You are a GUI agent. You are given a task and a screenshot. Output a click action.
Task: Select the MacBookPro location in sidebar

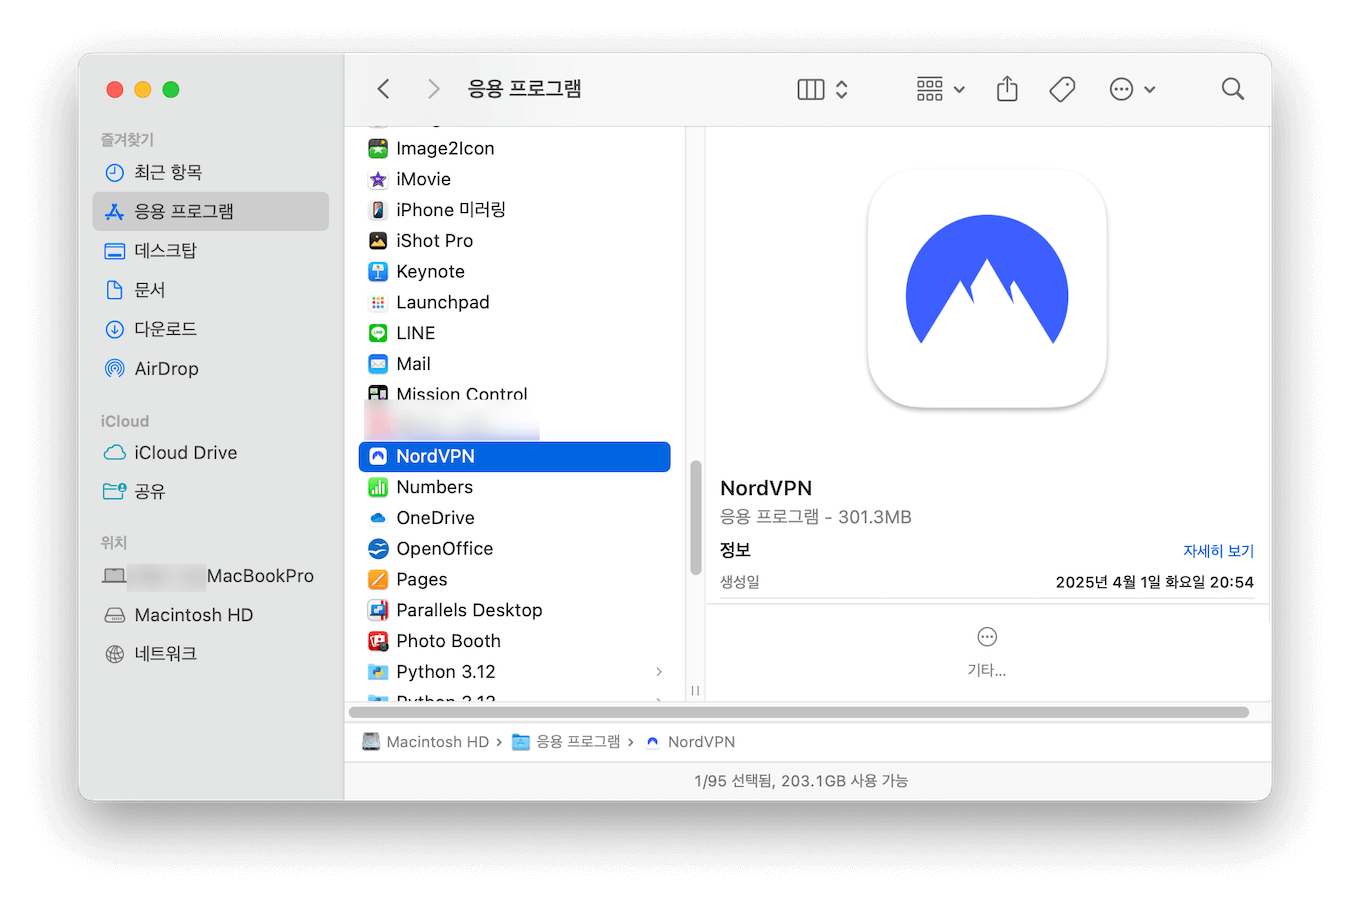[211, 576]
